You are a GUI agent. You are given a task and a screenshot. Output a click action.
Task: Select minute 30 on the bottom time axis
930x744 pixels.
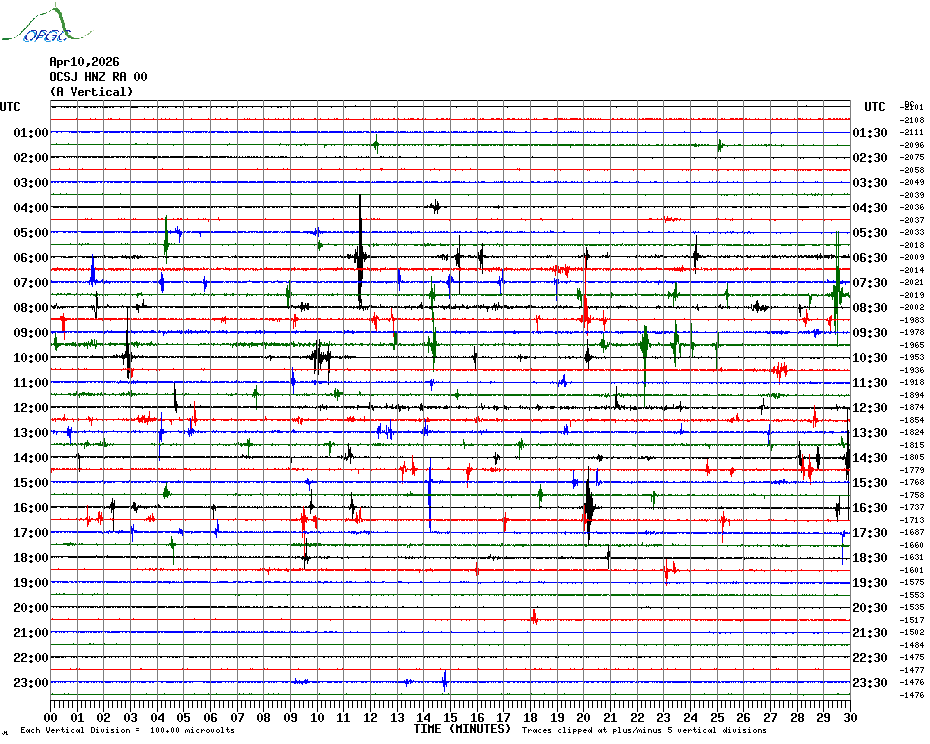[849, 717]
